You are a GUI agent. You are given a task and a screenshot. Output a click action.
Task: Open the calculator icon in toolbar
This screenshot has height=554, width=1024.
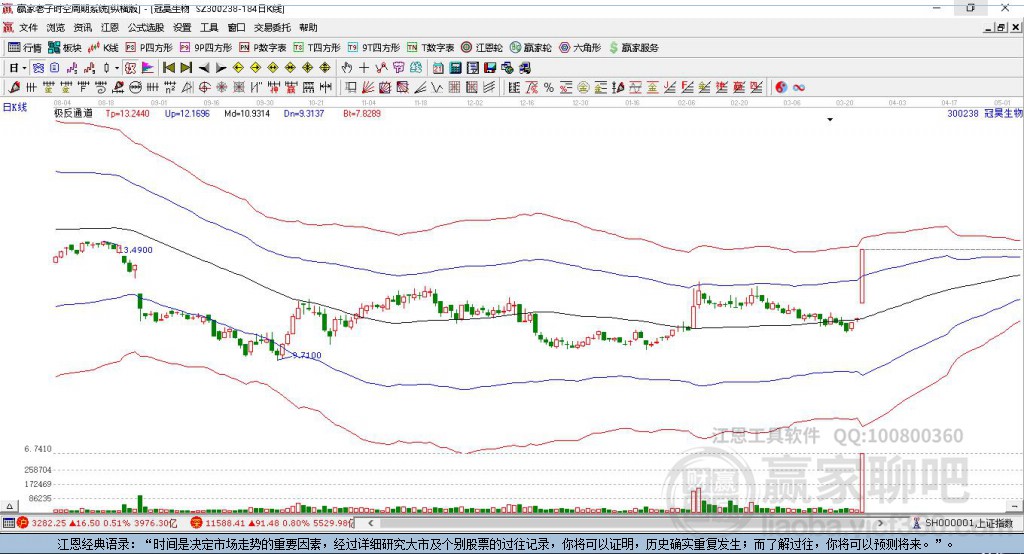tap(456, 68)
